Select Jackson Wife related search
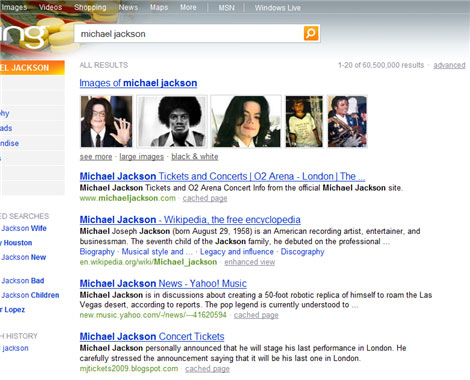The image size is (470, 380). coord(24,228)
